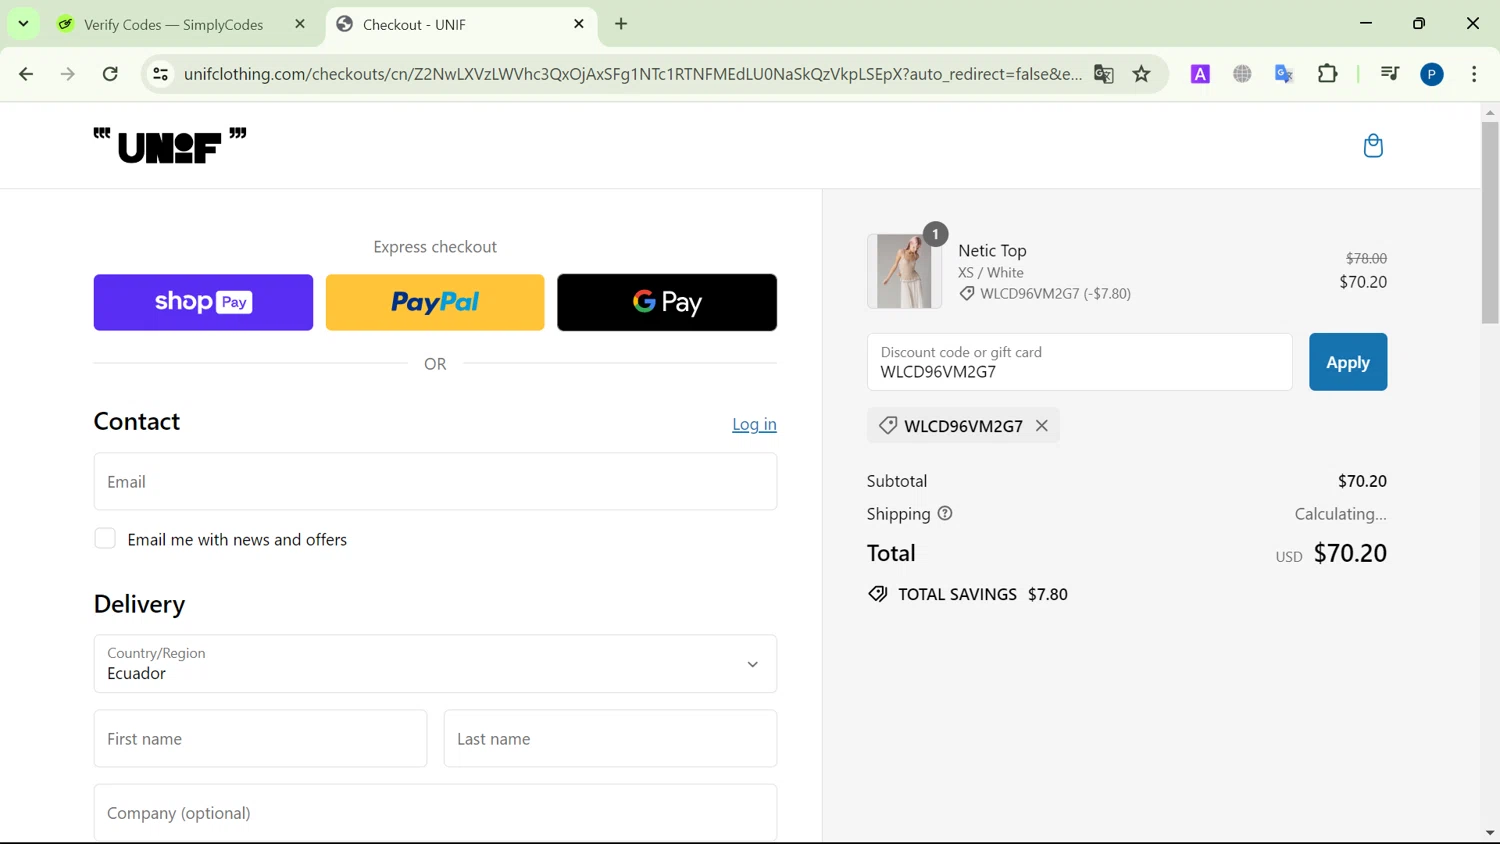
Task: Bookmark this page with the star icon
Action: [x=1142, y=74]
